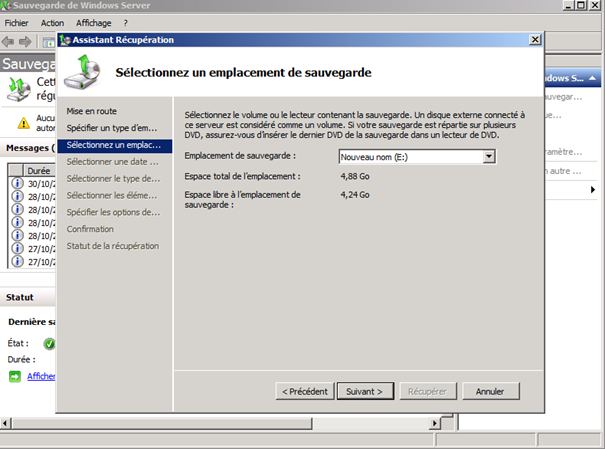605x449 pixels.
Task: Click the yellow warning triangle icon
Action: point(24,123)
